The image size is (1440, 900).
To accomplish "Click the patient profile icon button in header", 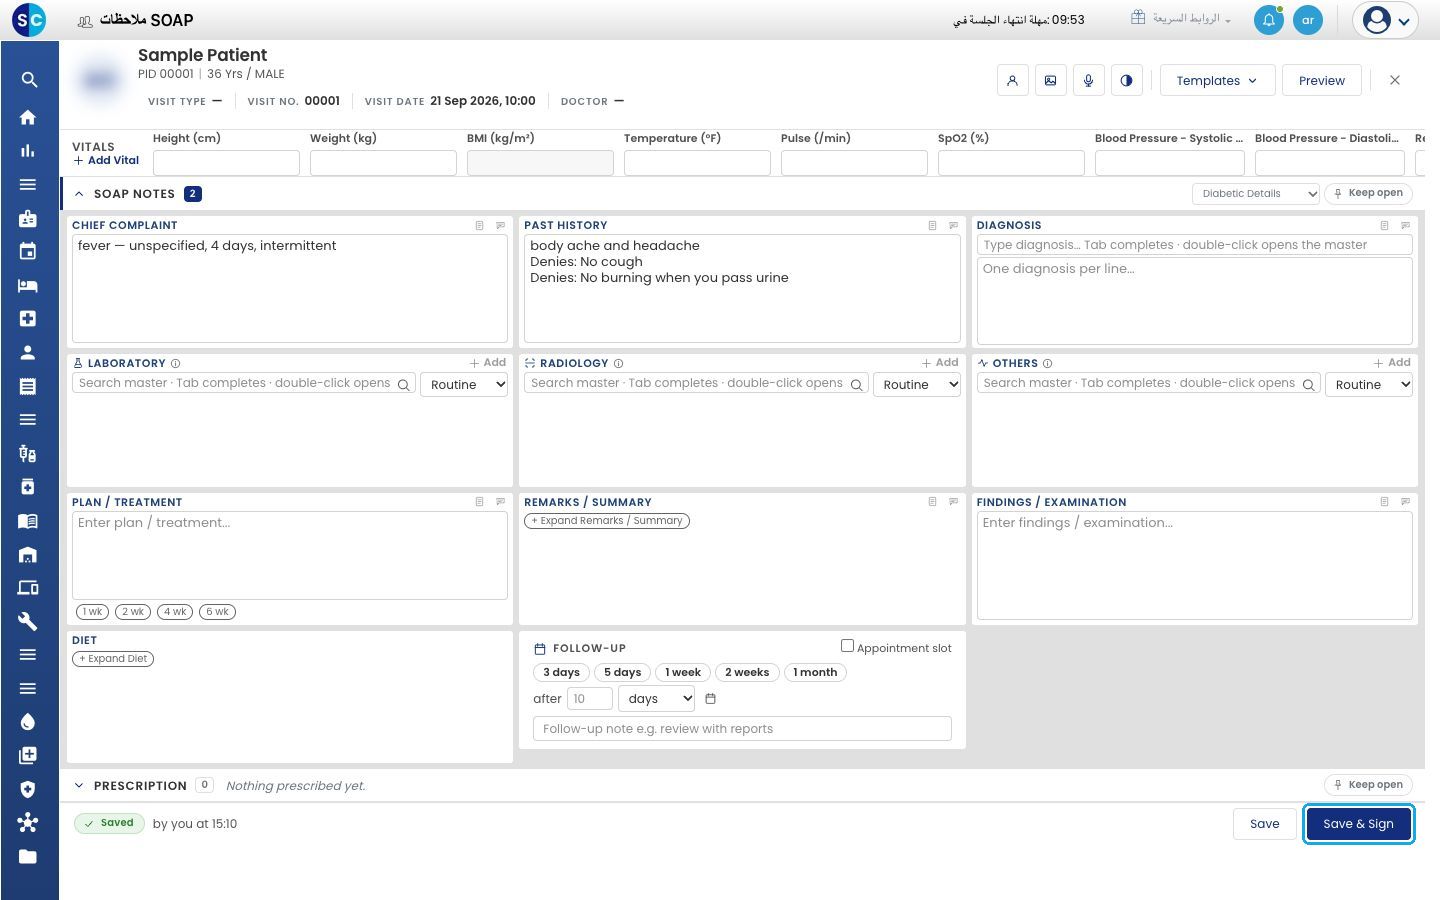I will (1013, 81).
